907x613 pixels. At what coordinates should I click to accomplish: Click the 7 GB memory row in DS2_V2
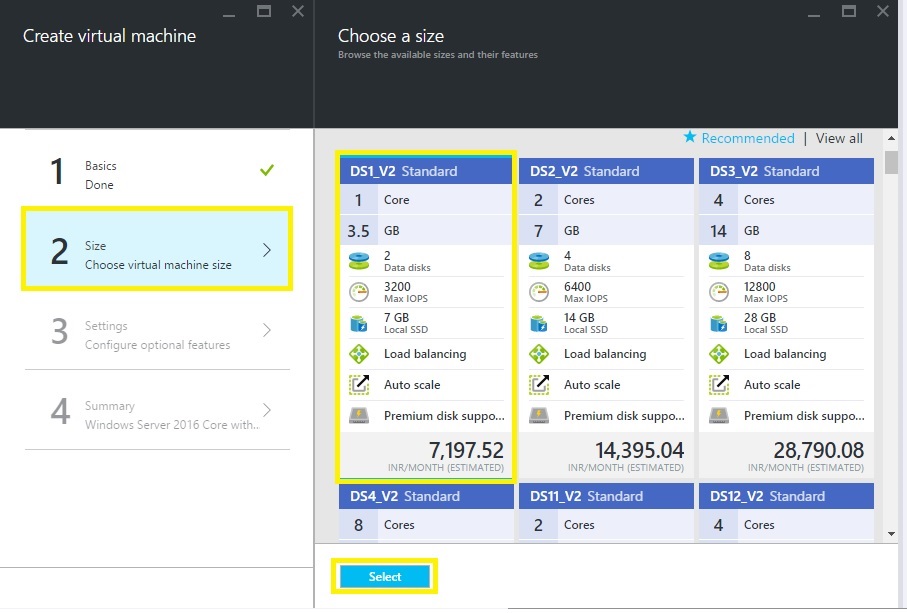(606, 231)
